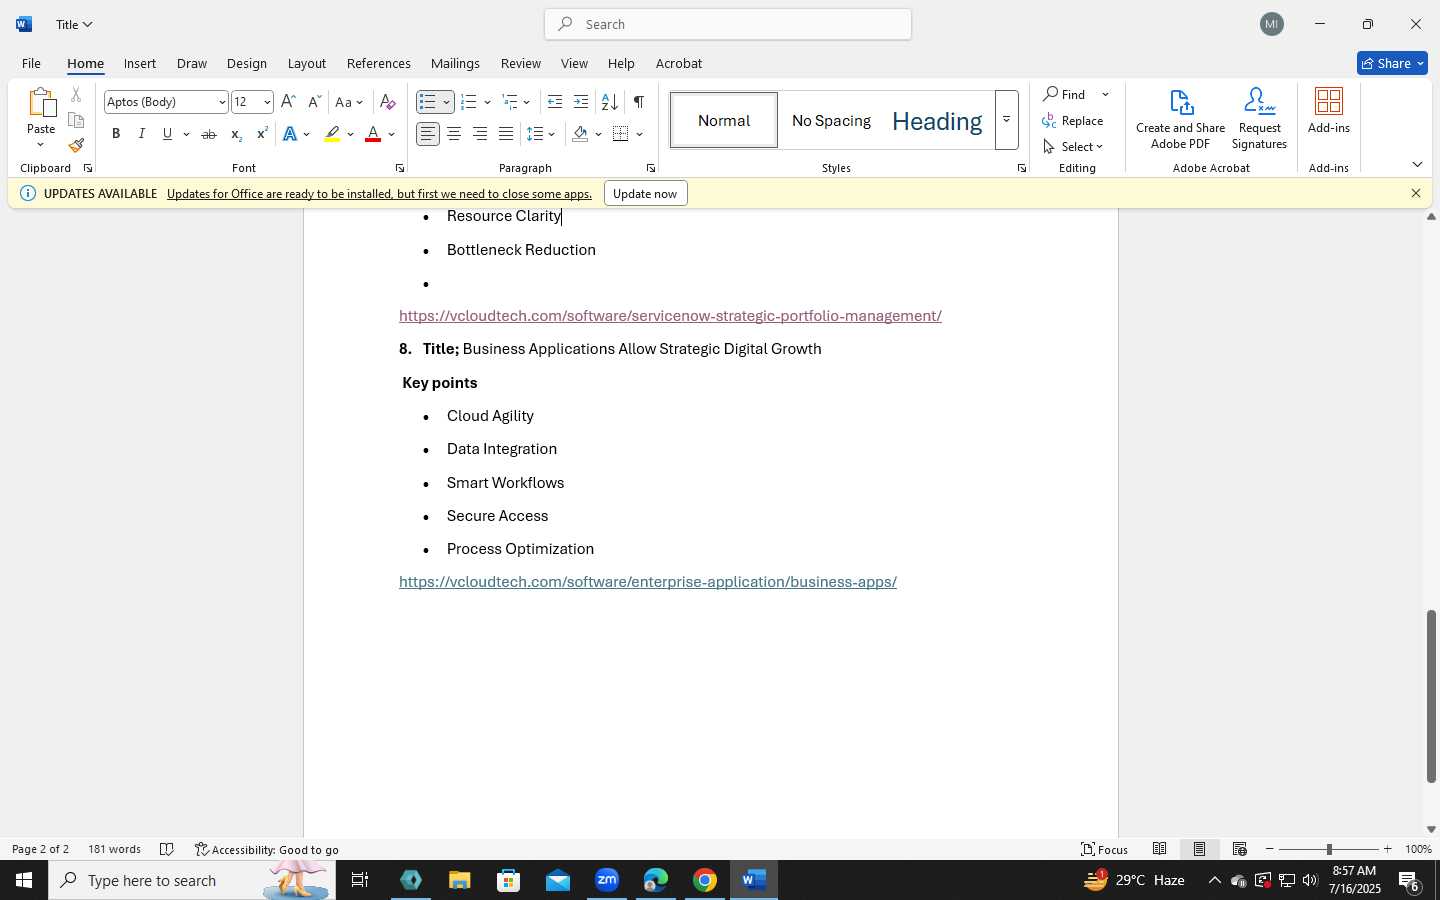The image size is (1440, 900).
Task: Expand the Styles gallery more arrow
Action: [1007, 120]
